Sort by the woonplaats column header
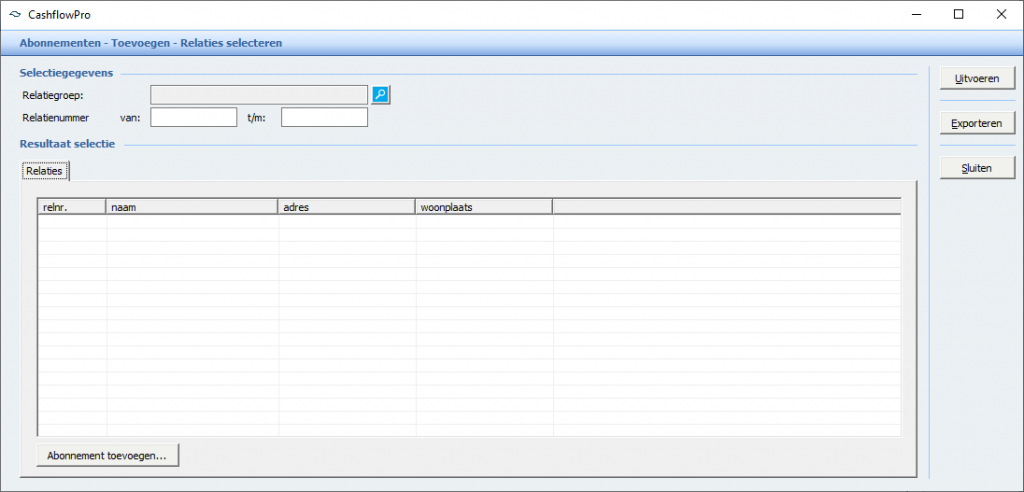The image size is (1024, 492). 484,206
